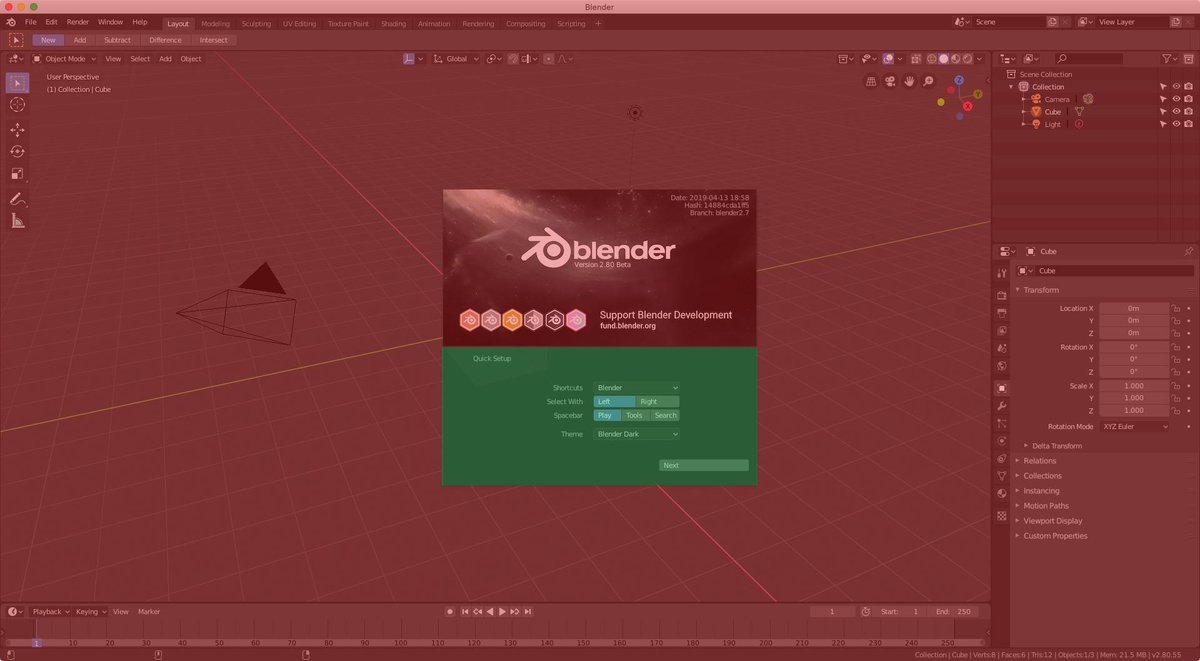Pin the Cube properties panel
Image resolution: width=1200 pixels, height=661 pixels.
1188,251
